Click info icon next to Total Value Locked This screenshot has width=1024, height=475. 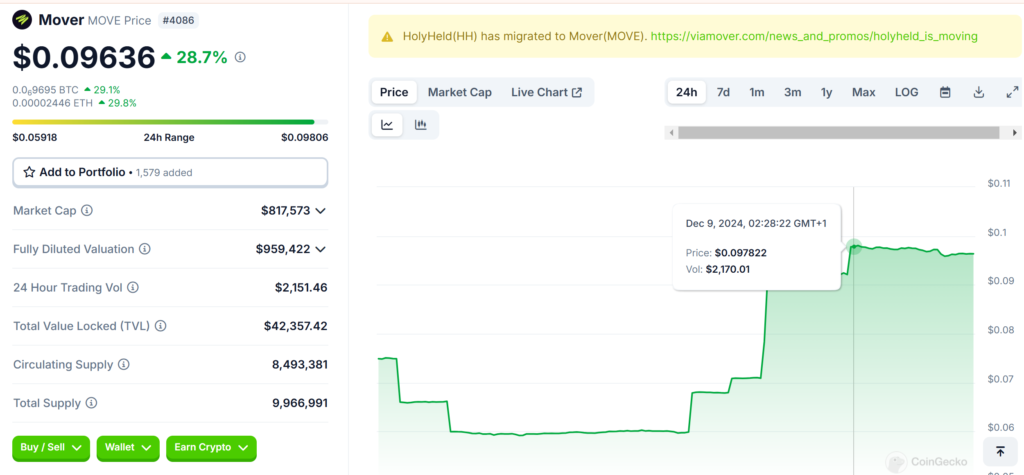point(161,326)
